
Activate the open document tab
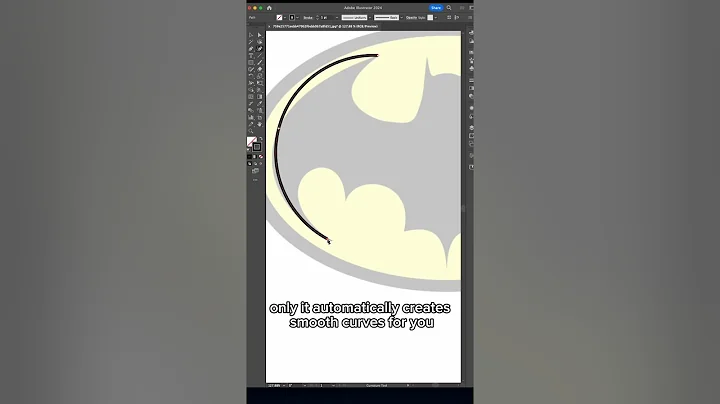(326, 27)
